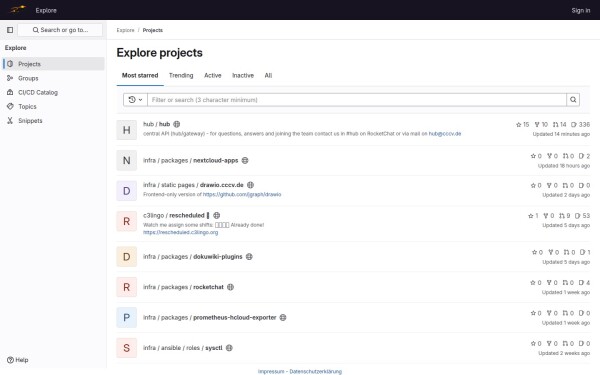The height and width of the screenshot is (375, 600).
Task: Click forks count 10 of hub
Action: coord(541,124)
